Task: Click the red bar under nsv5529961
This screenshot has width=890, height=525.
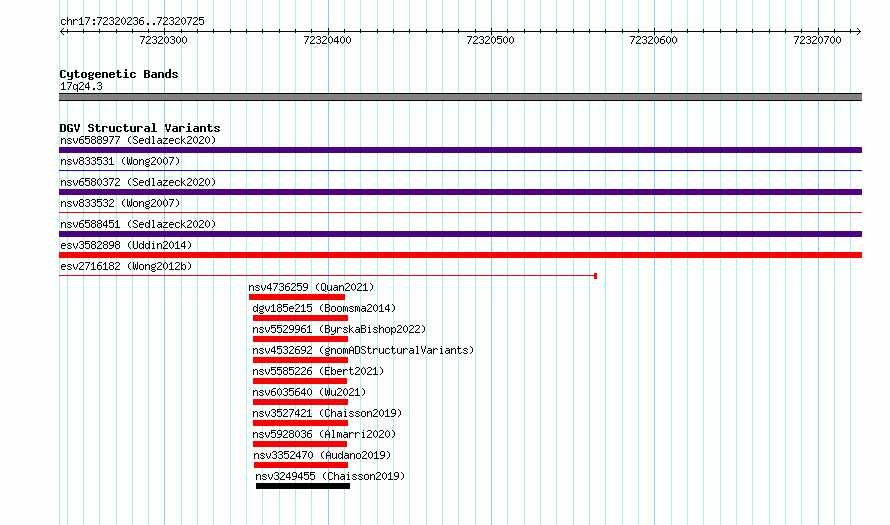Action: [300, 339]
